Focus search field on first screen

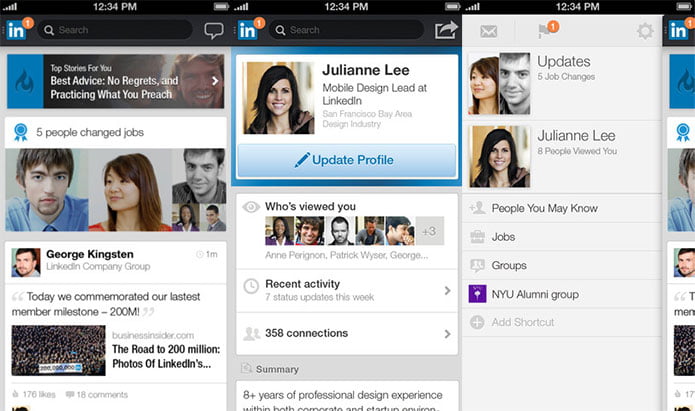coord(115,30)
